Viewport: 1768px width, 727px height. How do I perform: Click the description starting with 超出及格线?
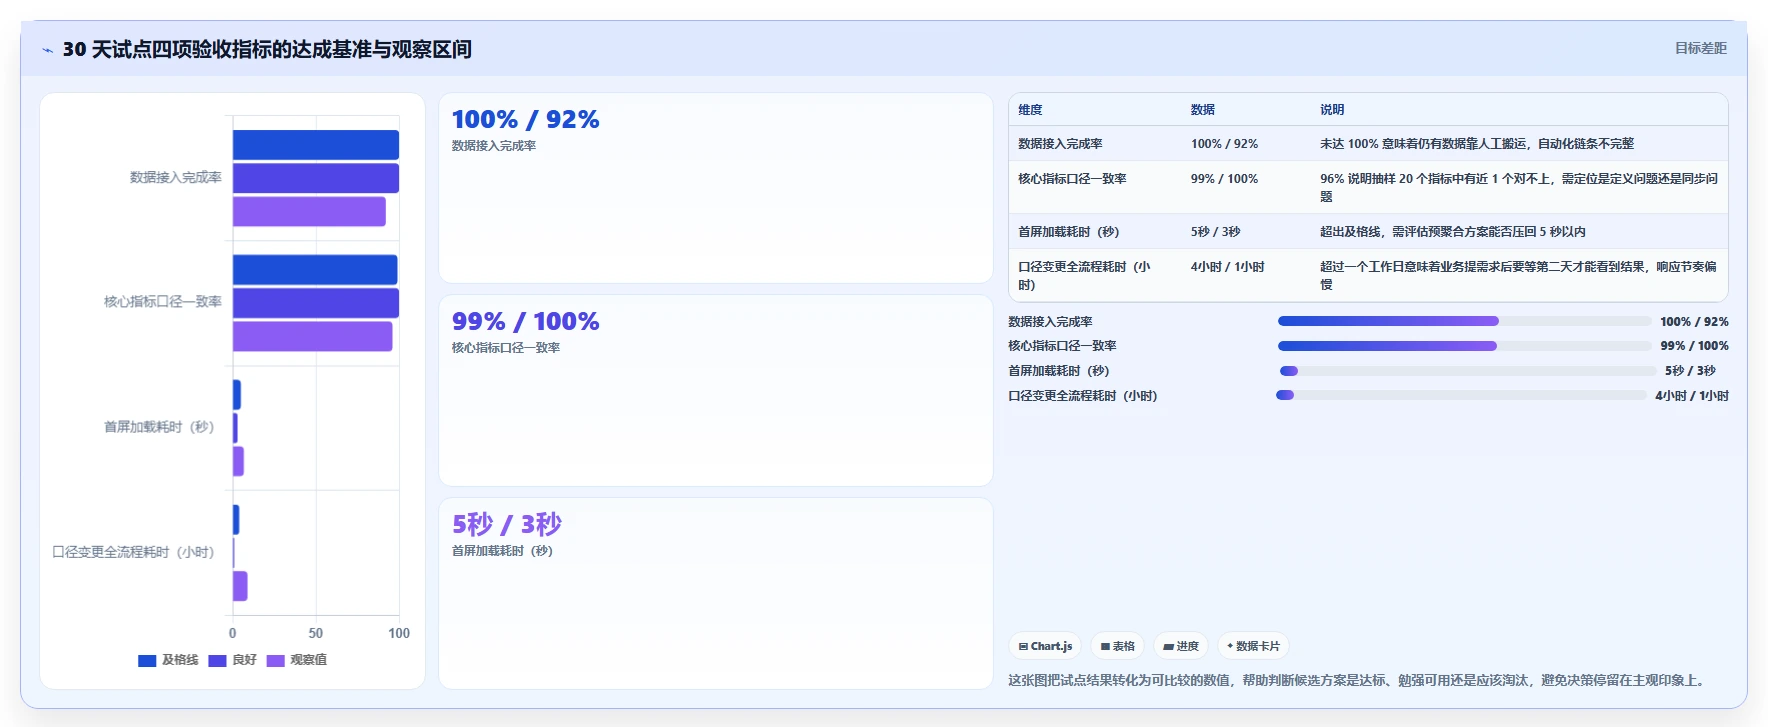tap(1452, 232)
